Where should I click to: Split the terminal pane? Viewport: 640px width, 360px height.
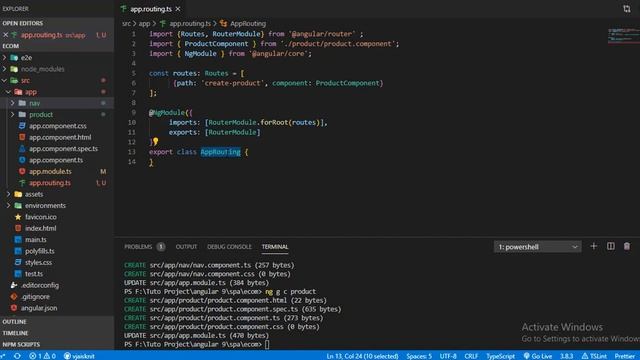(x=611, y=246)
